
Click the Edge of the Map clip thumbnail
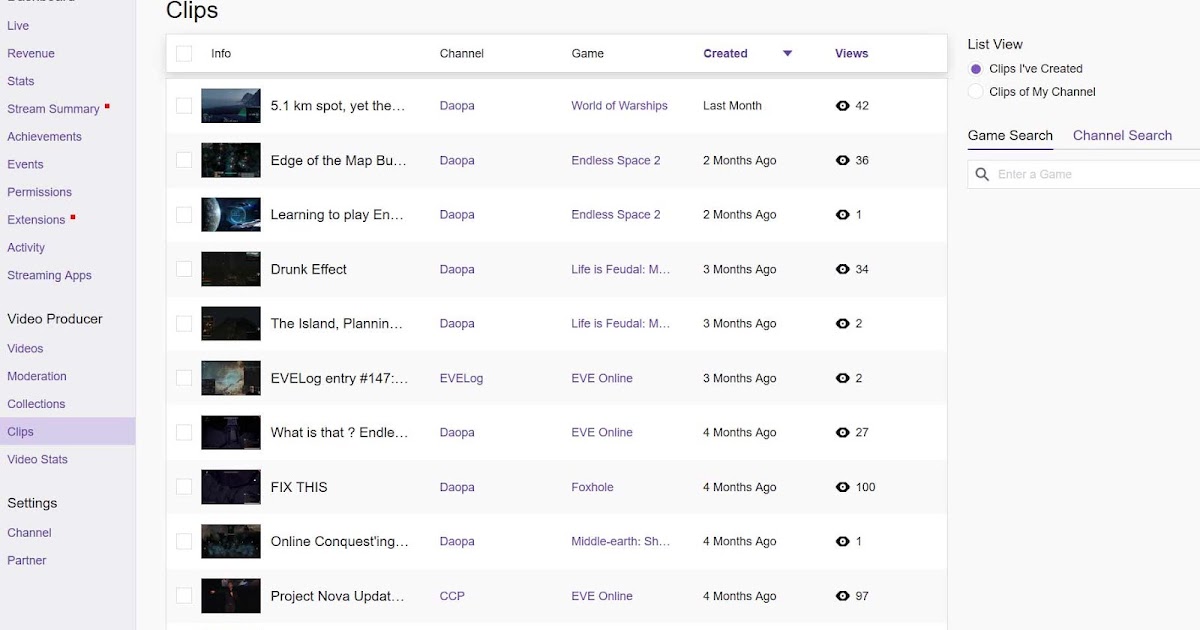pos(231,160)
